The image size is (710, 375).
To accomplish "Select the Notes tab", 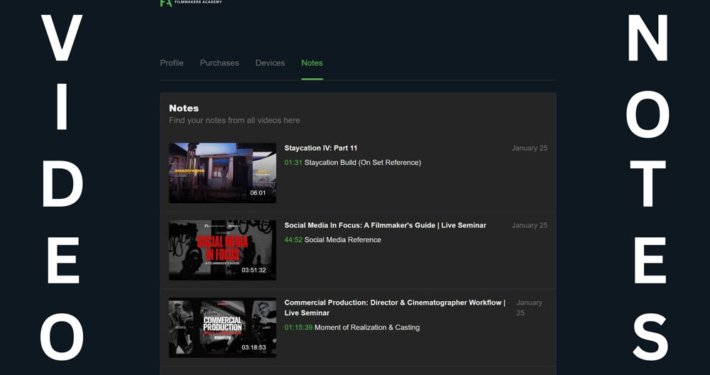I will click(x=312, y=63).
